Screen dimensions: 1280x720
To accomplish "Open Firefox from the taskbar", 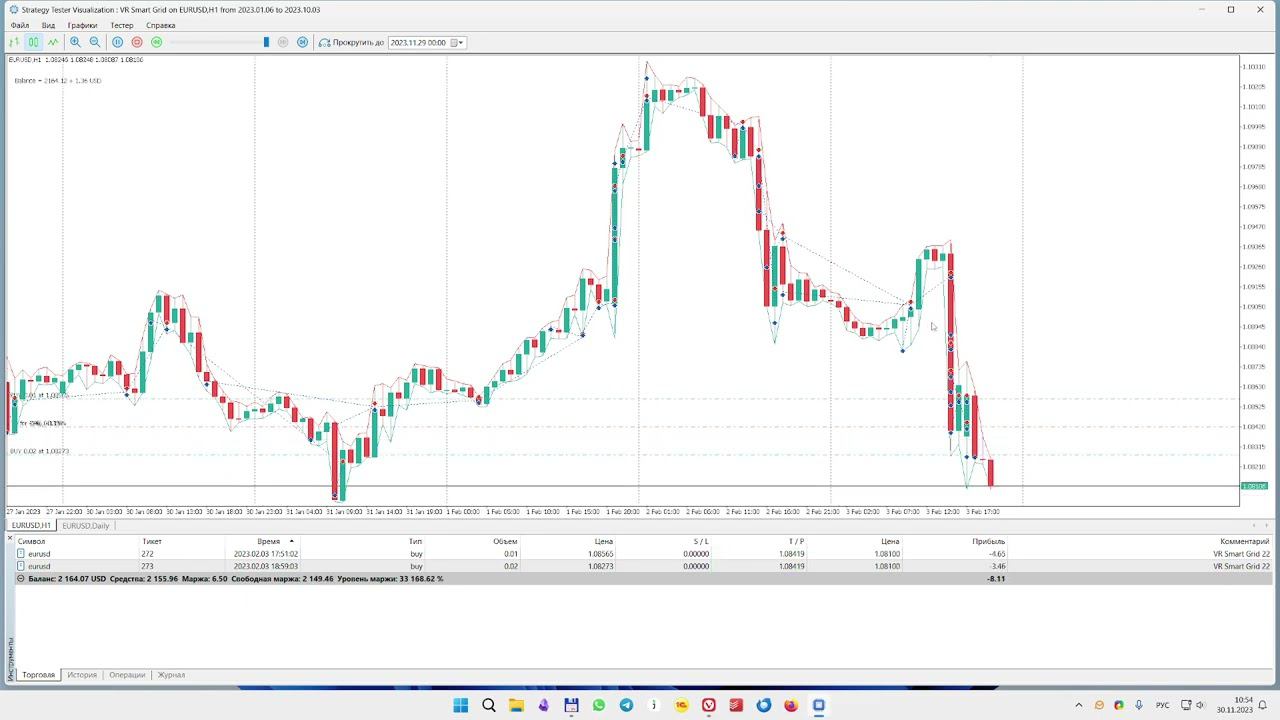I will coord(791,705).
